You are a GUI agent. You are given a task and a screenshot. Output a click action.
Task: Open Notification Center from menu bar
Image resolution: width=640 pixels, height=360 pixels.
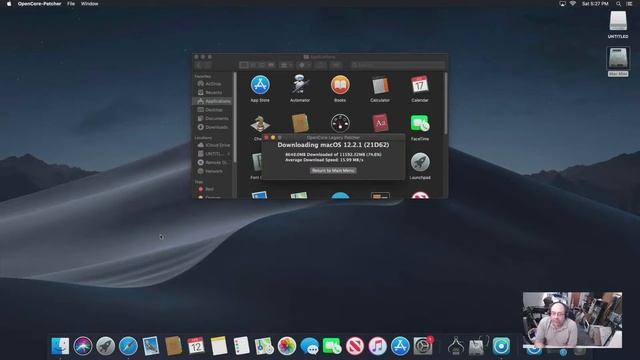tap(629, 4)
